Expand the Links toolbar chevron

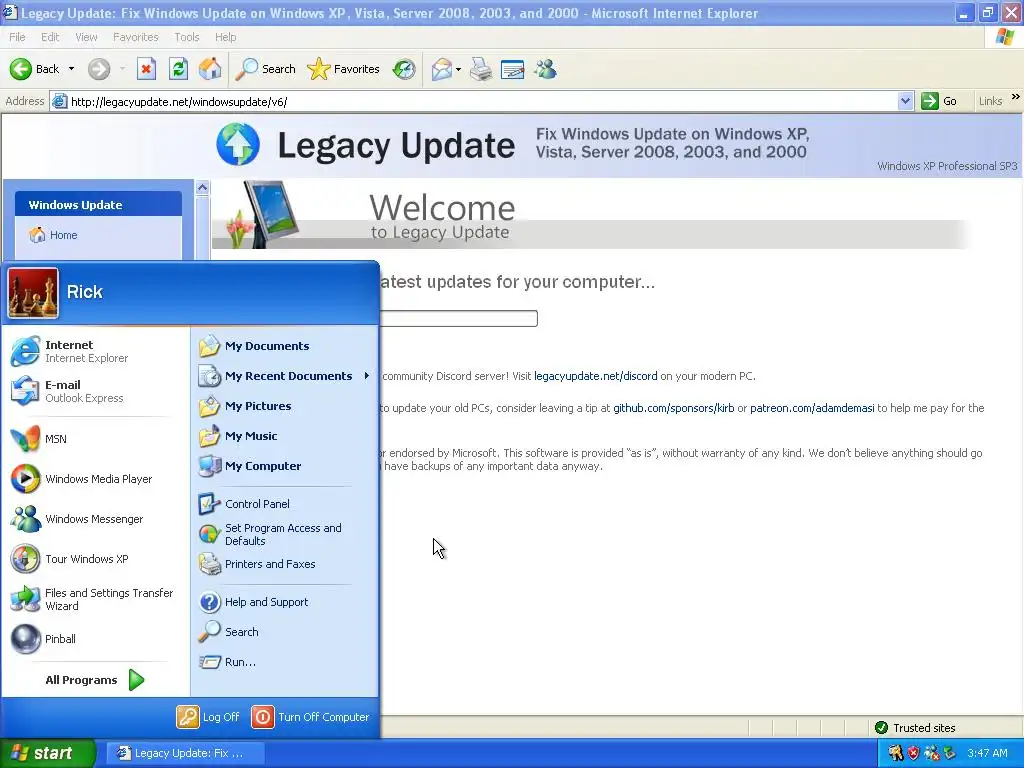tap(1016, 97)
